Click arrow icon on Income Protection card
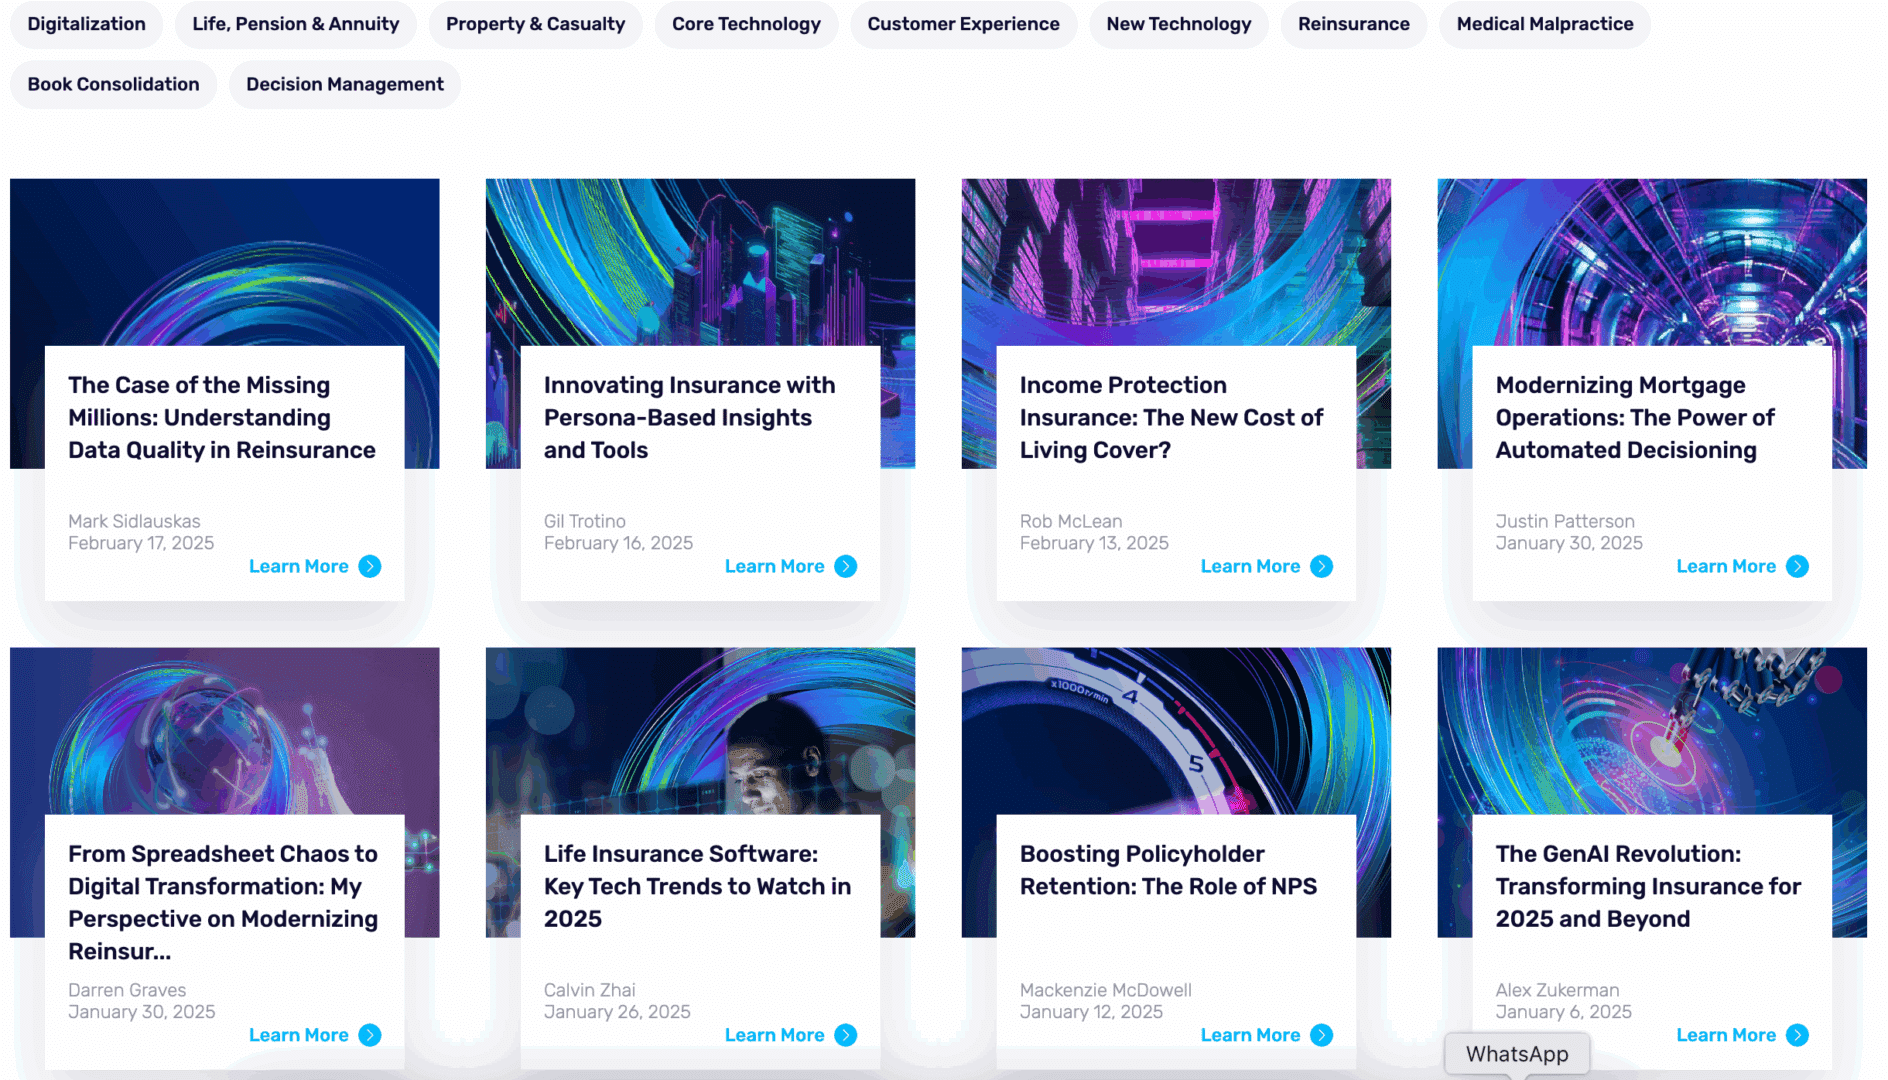 click(x=1322, y=566)
